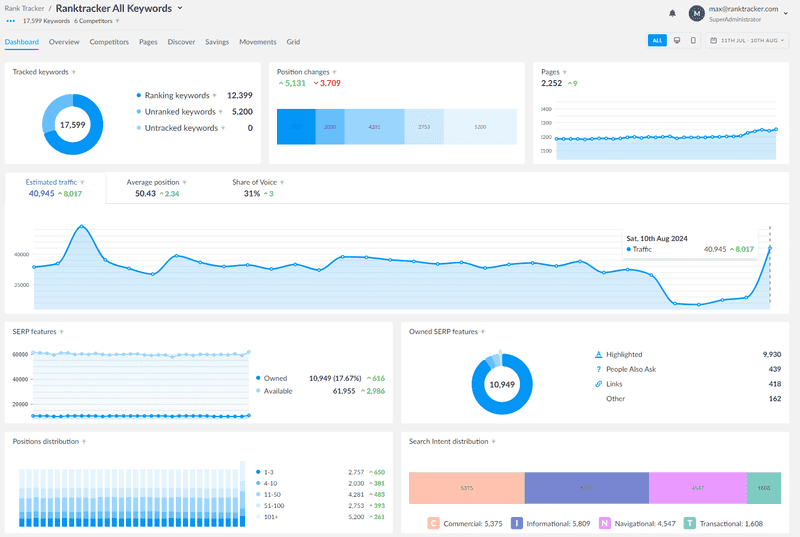Open the notifications bell
Screen dimensions: 800x537
pyautogui.click(x=672, y=13)
